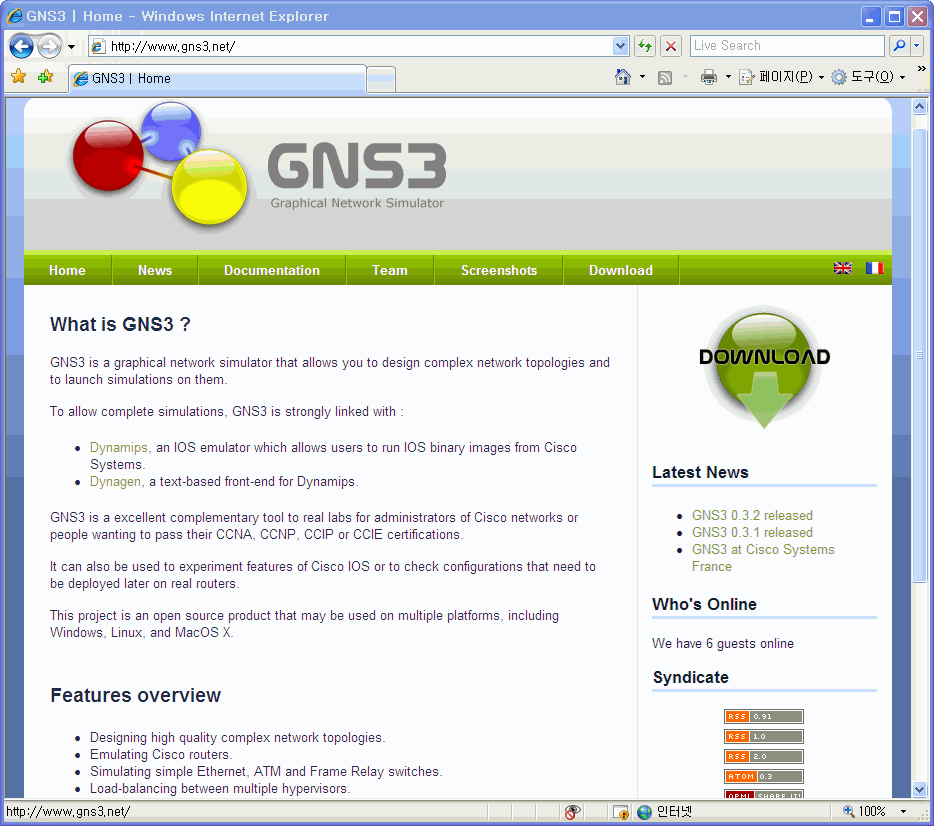Open the search provider options dropdown
This screenshot has height=826, width=934.
(917, 46)
